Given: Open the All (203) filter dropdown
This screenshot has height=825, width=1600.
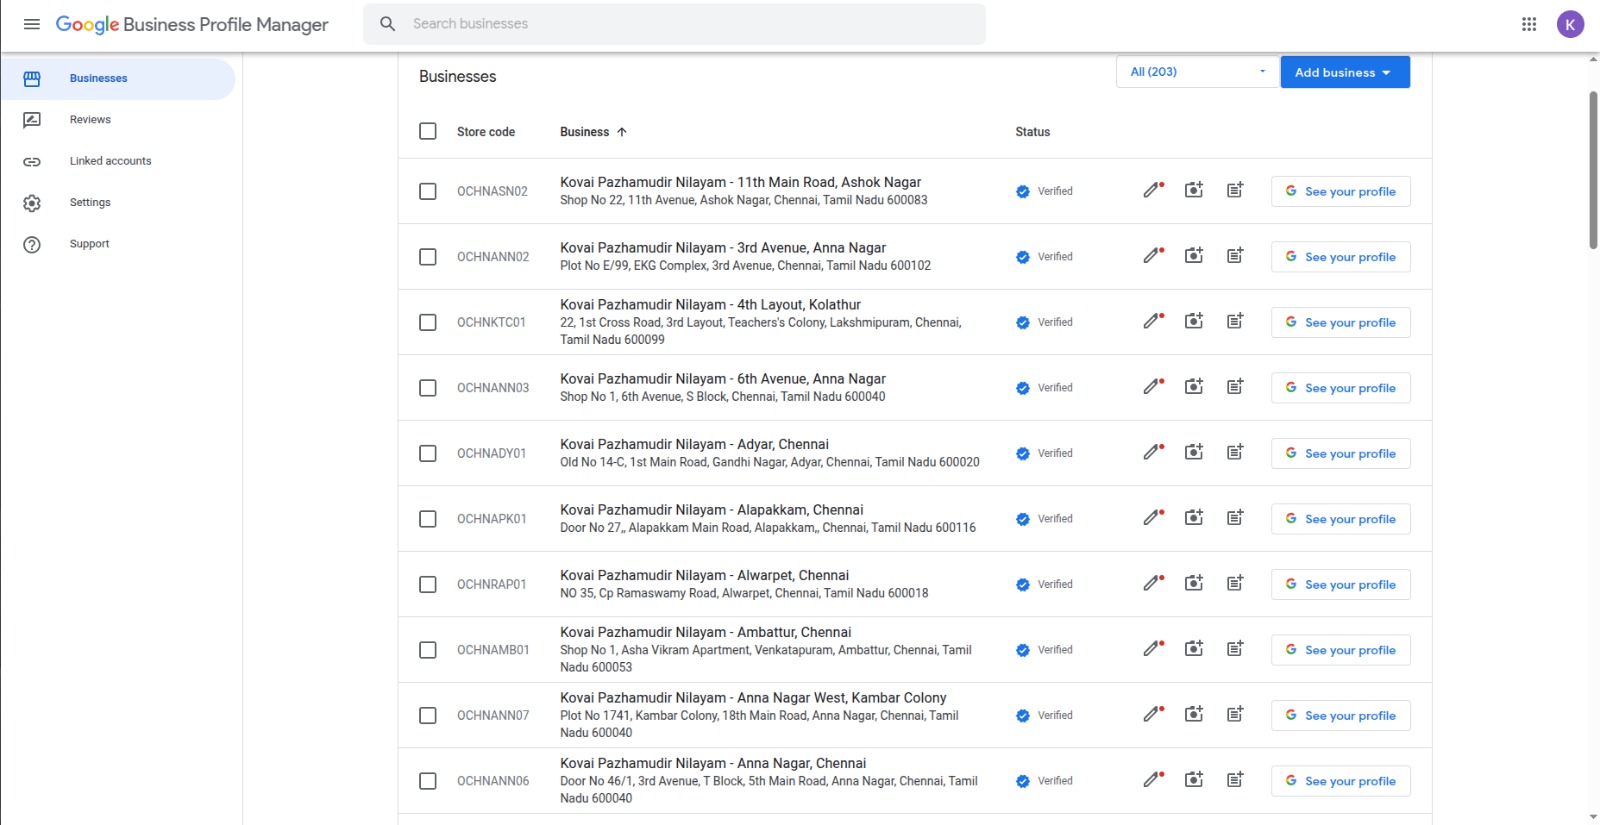Looking at the screenshot, I should tap(1197, 72).
